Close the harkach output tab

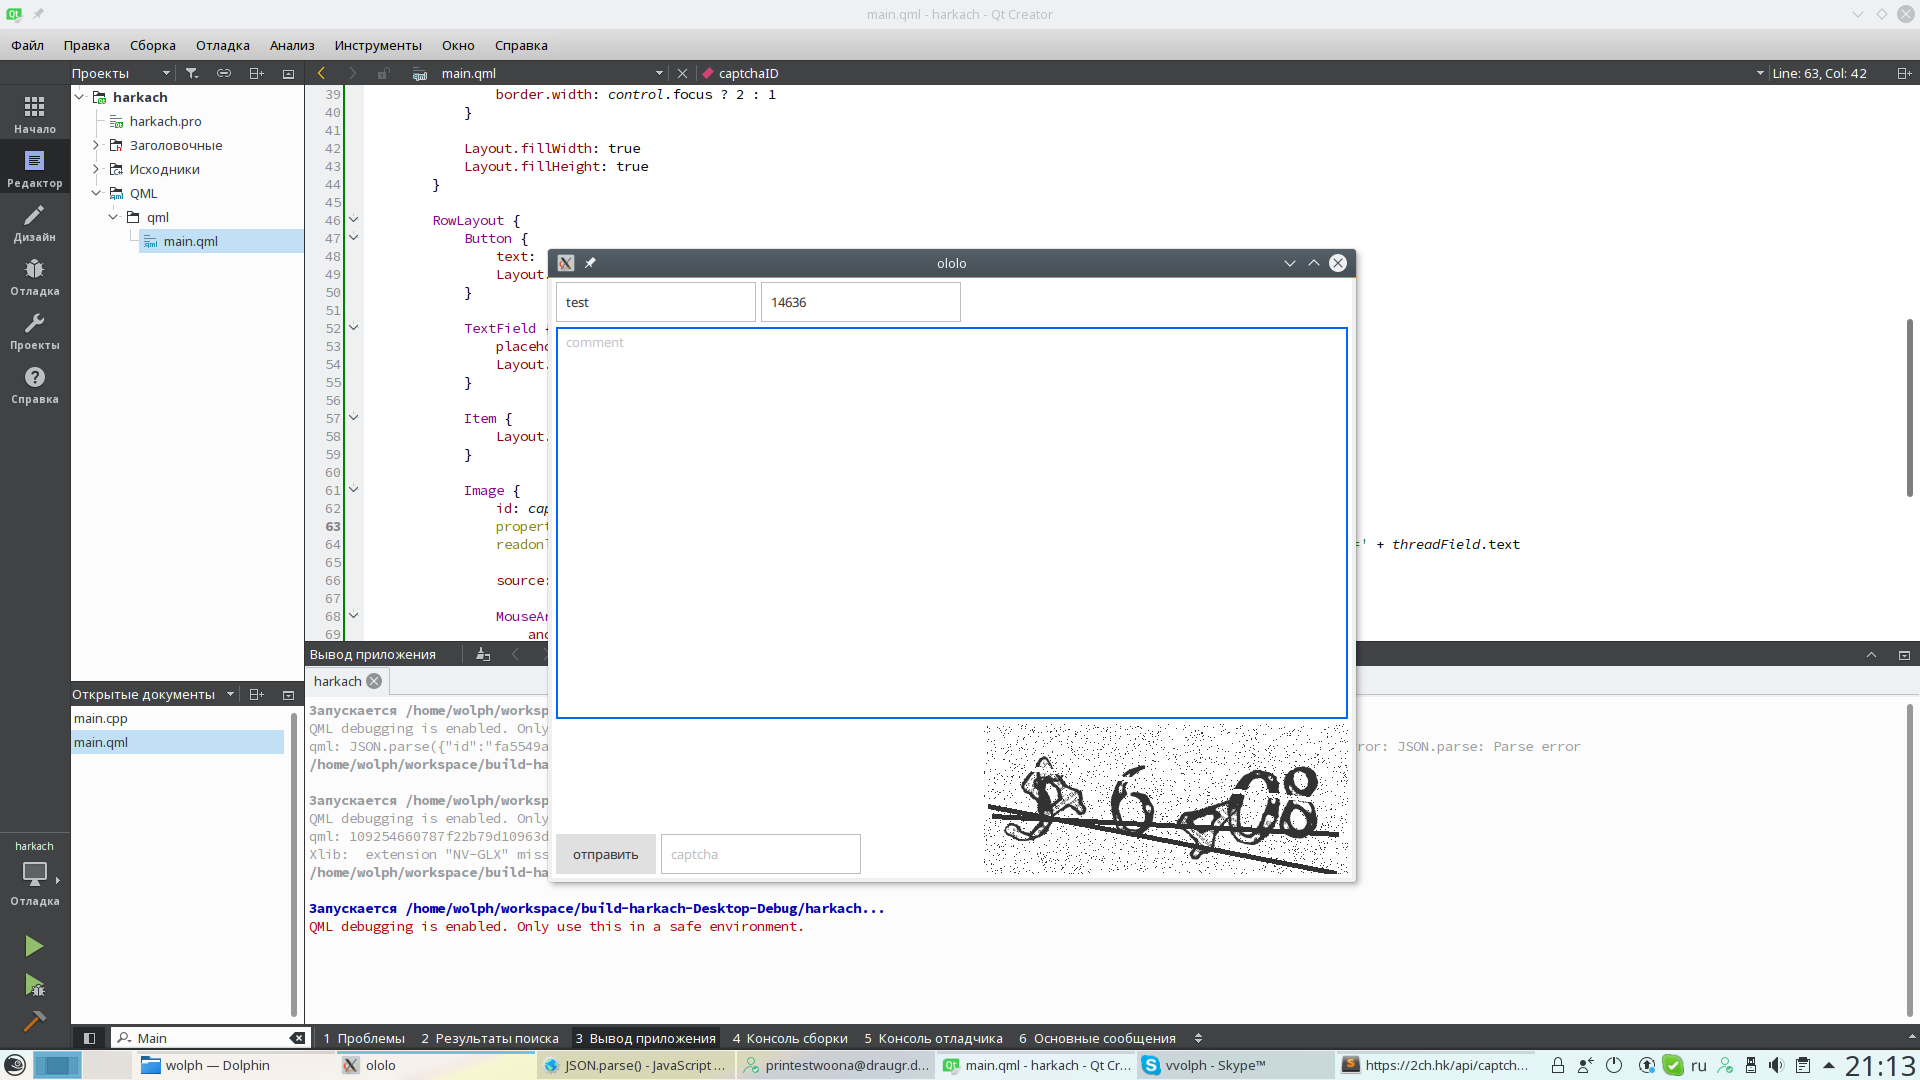374,681
